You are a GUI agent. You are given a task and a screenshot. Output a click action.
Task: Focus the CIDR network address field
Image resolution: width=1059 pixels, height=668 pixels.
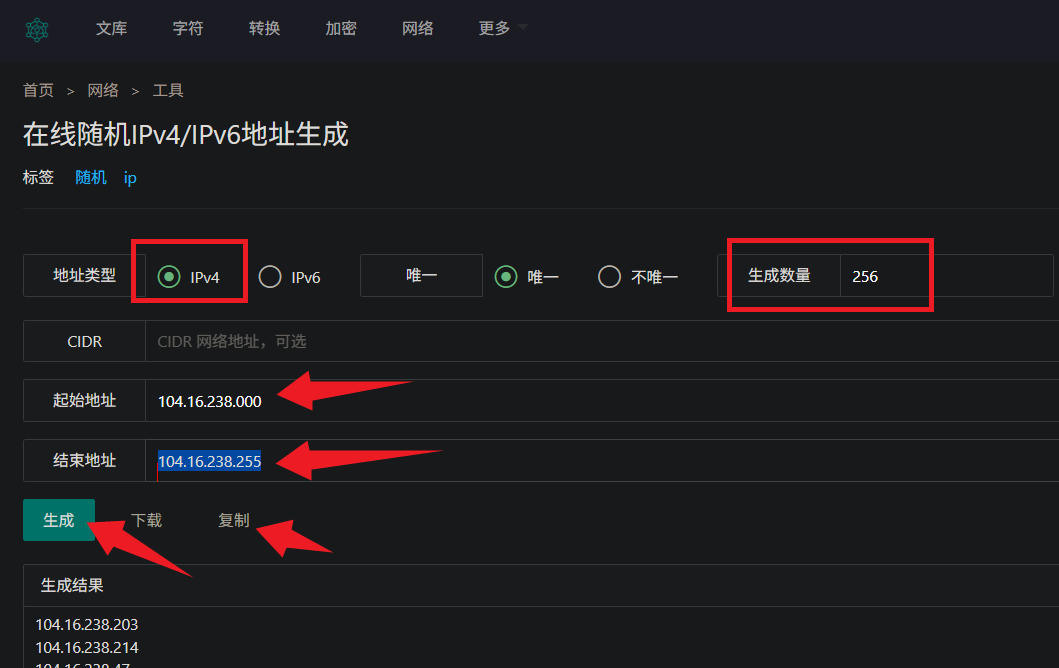(602, 341)
